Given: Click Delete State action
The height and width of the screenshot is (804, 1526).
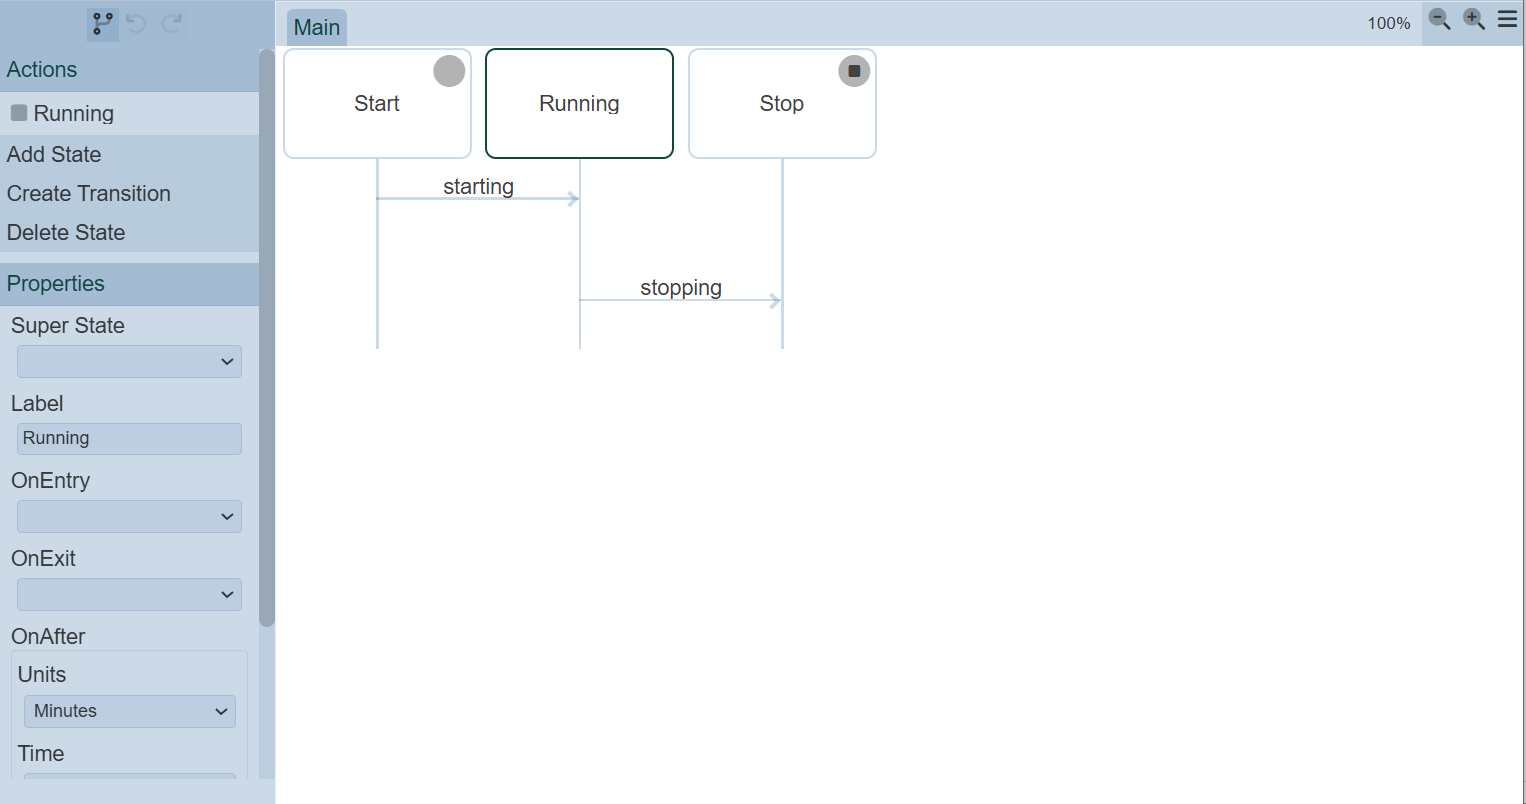Looking at the screenshot, I should pyautogui.click(x=66, y=232).
